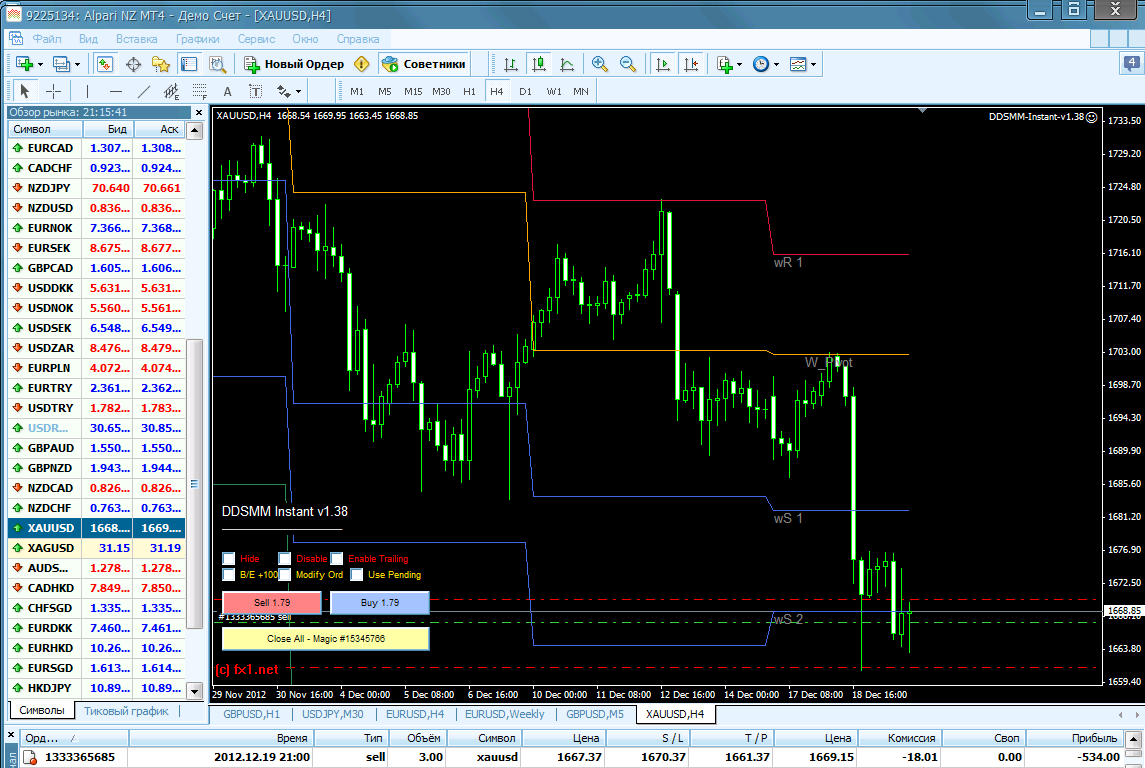Toggle the Data Window crosshair-circle icon

click(133, 64)
